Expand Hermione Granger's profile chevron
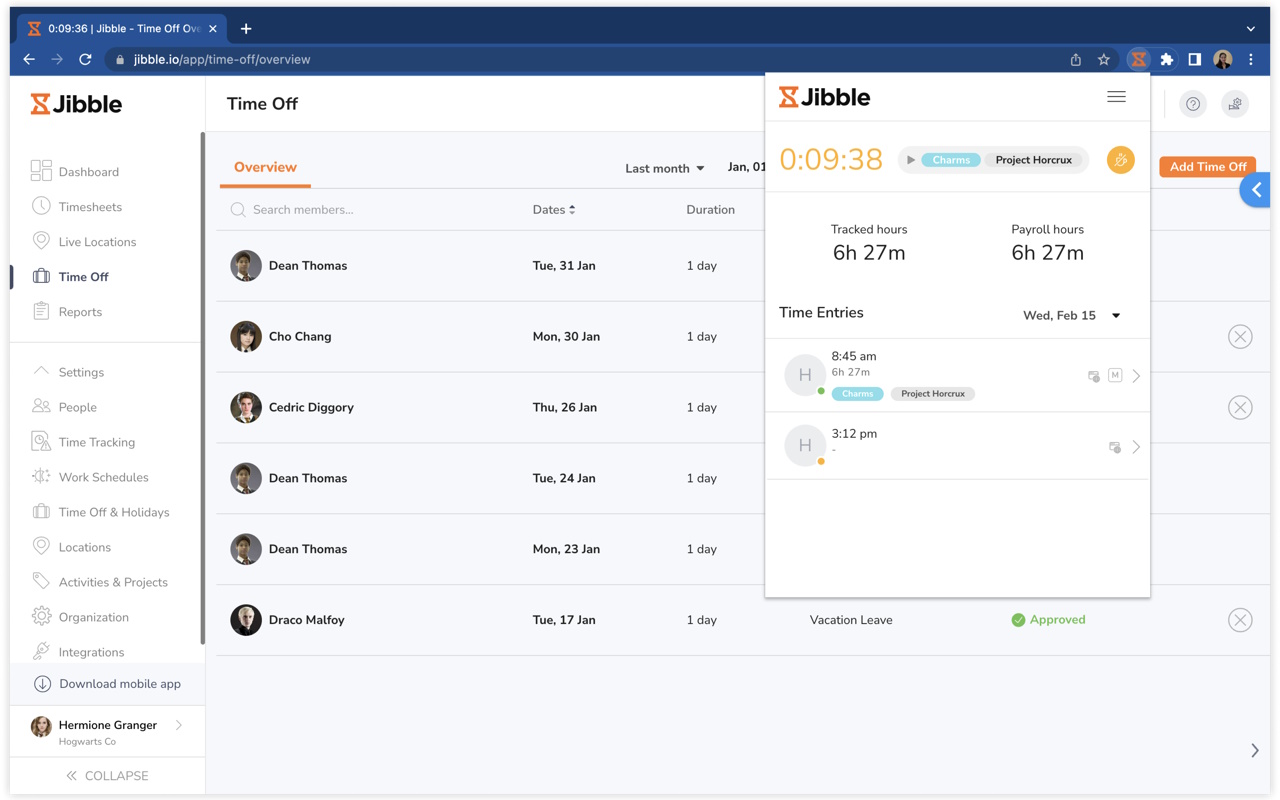 click(x=178, y=725)
